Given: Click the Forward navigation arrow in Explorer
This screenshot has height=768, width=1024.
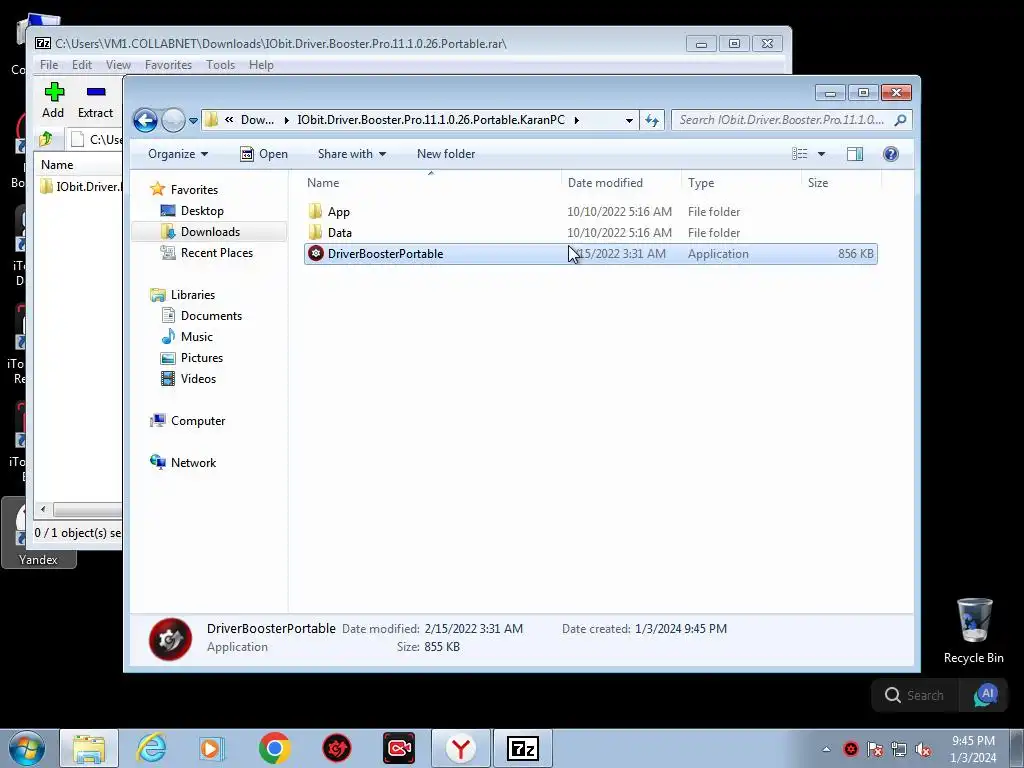Looking at the screenshot, I should [173, 120].
